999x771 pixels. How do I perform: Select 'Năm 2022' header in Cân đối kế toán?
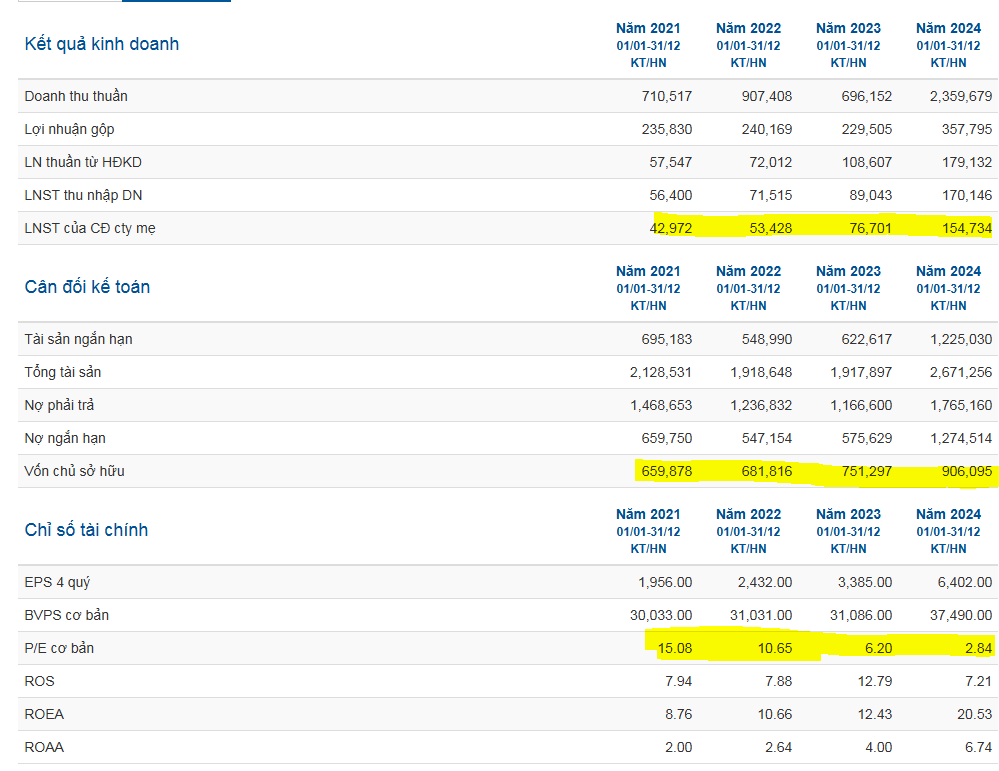point(748,271)
